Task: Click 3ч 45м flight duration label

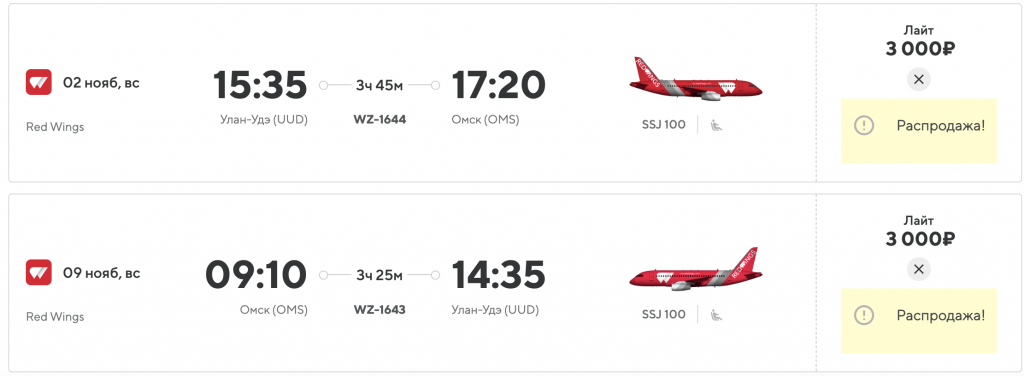Action: (379, 85)
